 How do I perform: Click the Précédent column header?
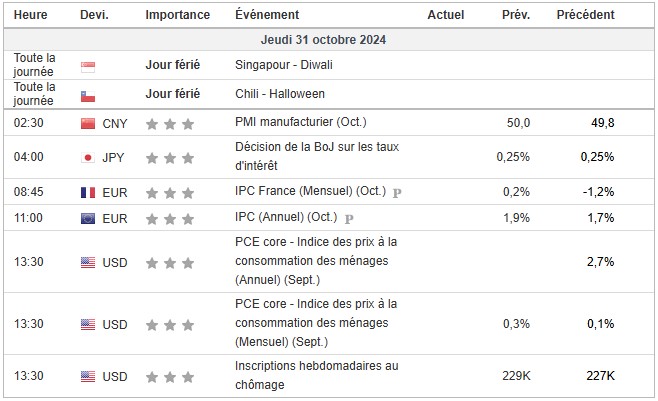pyautogui.click(x=585, y=15)
